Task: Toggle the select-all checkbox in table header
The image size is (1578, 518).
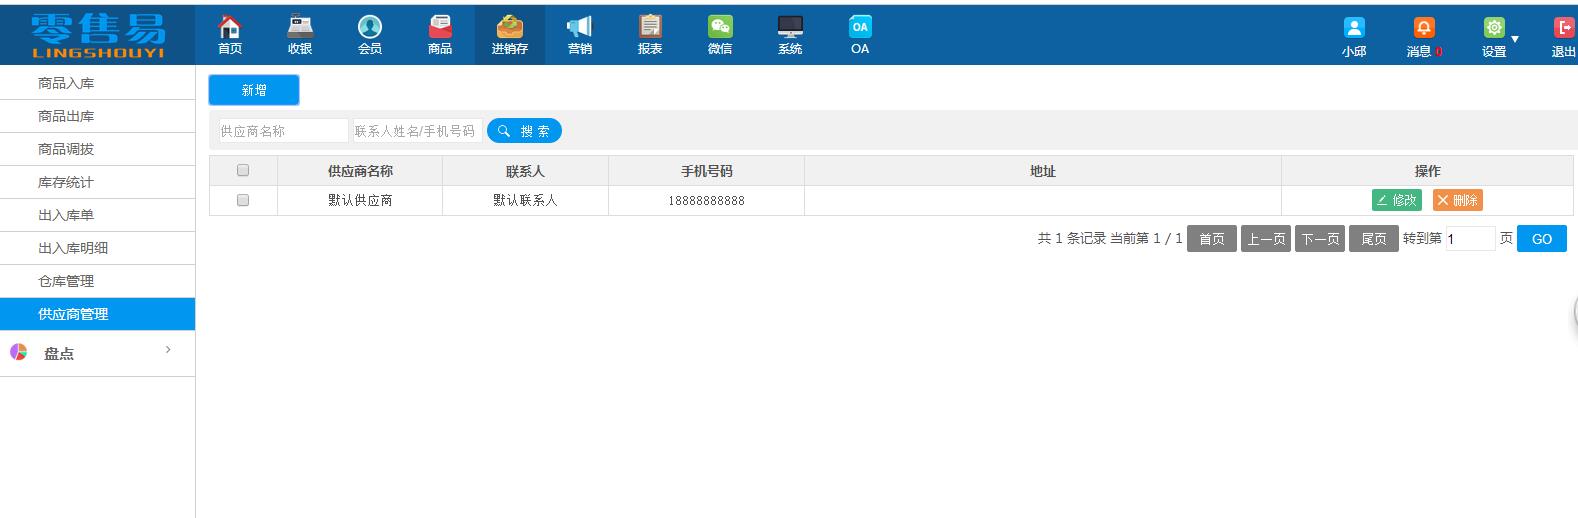Action: point(243,171)
